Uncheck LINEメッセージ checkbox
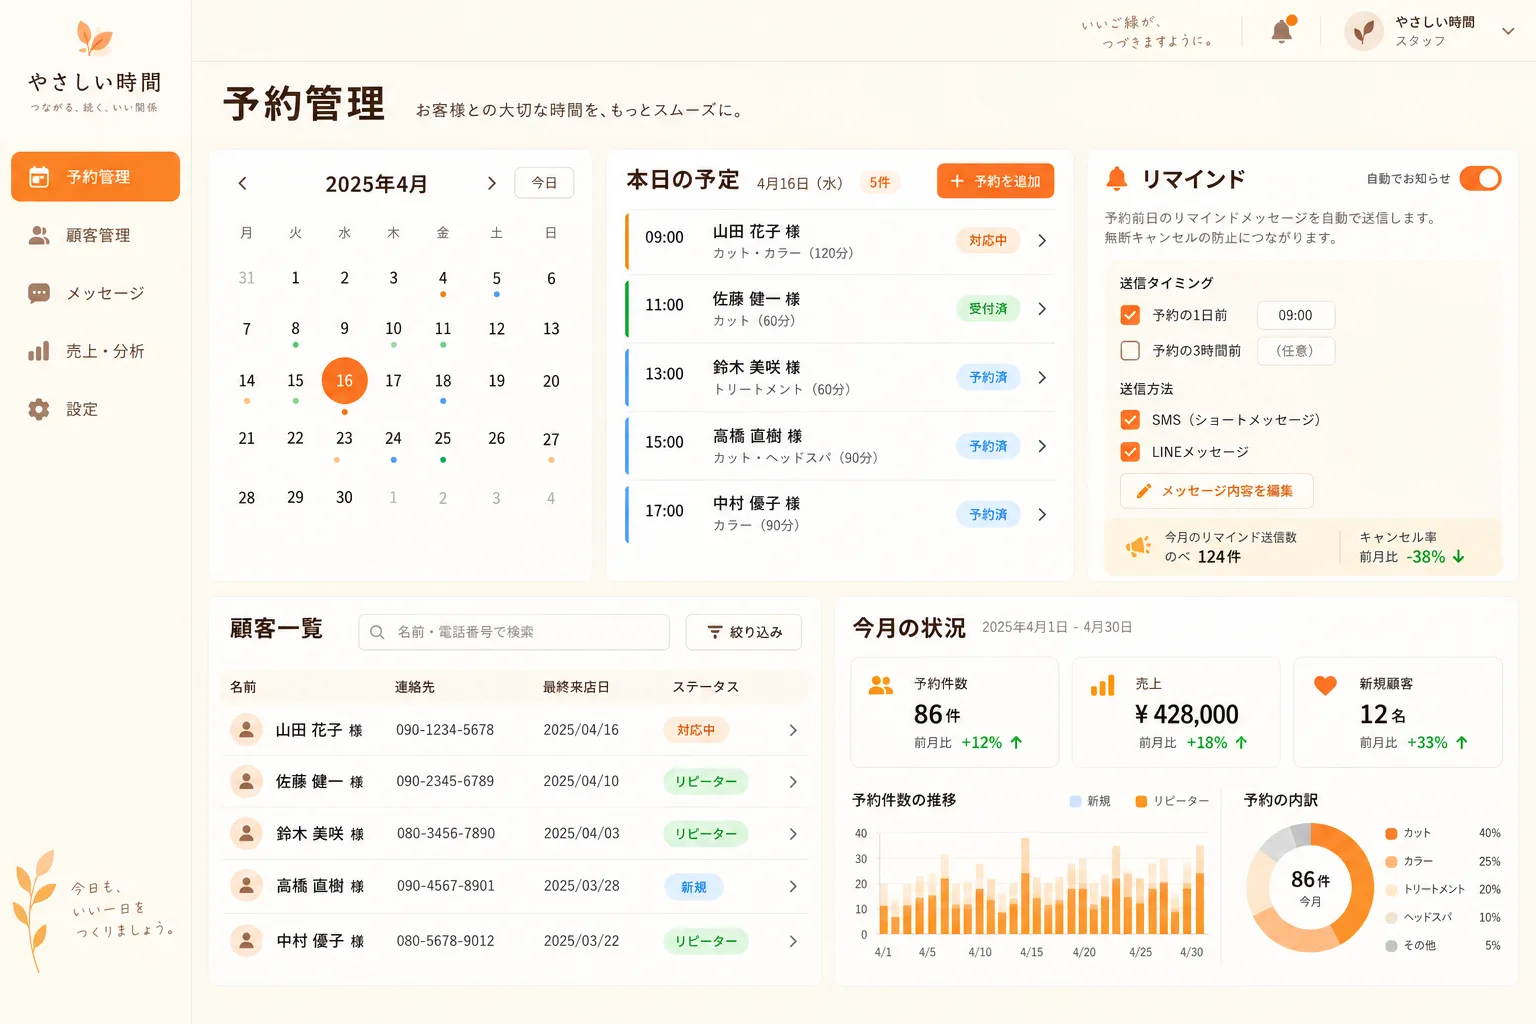 point(1130,452)
